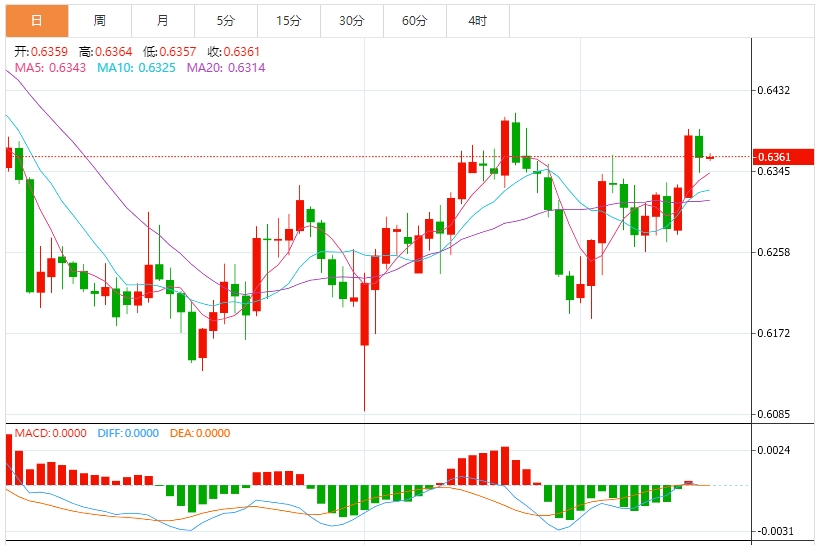Viewport: 820px width, 545px height.
Task: Show the 30分 chart tab
Action: point(351,20)
